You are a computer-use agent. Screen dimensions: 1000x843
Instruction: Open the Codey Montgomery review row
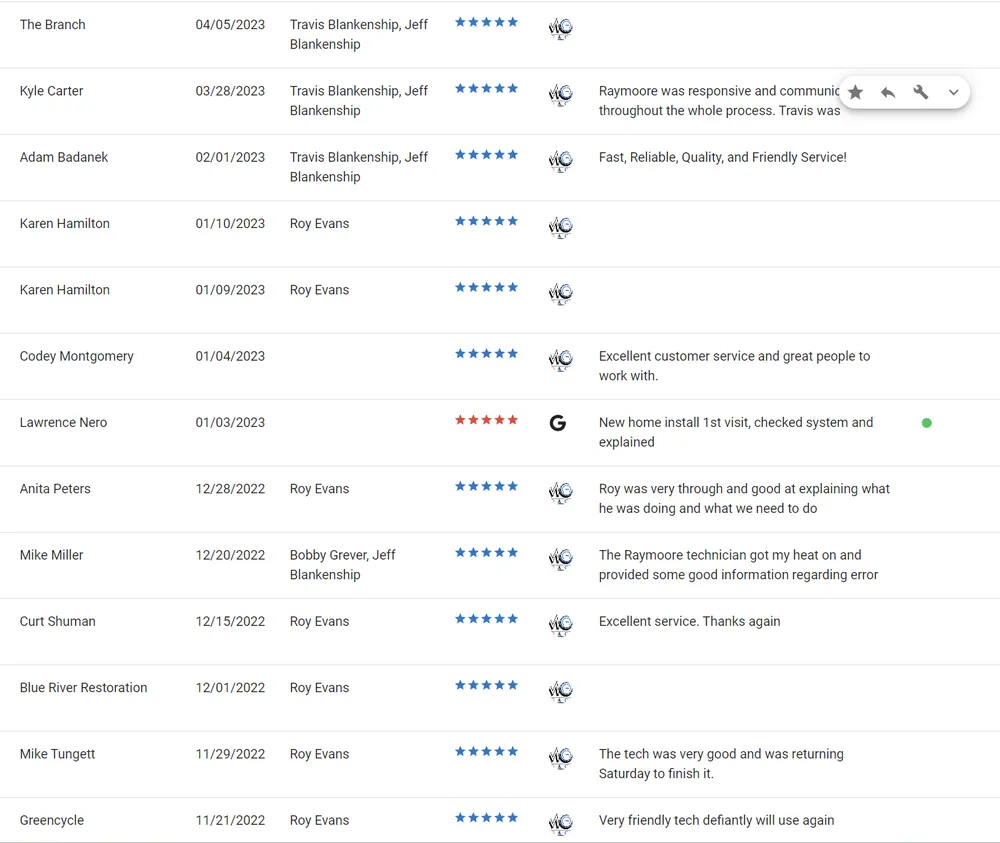[x=76, y=356]
